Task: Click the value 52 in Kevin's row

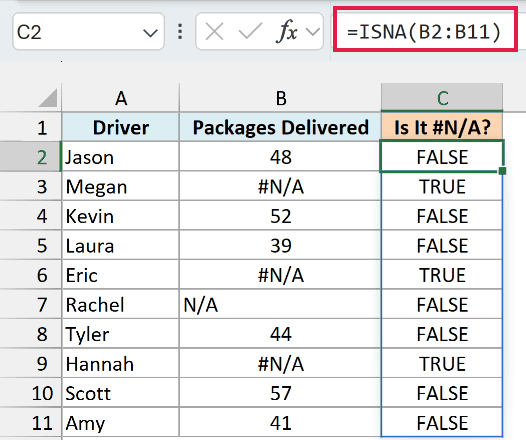Action: click(280, 216)
